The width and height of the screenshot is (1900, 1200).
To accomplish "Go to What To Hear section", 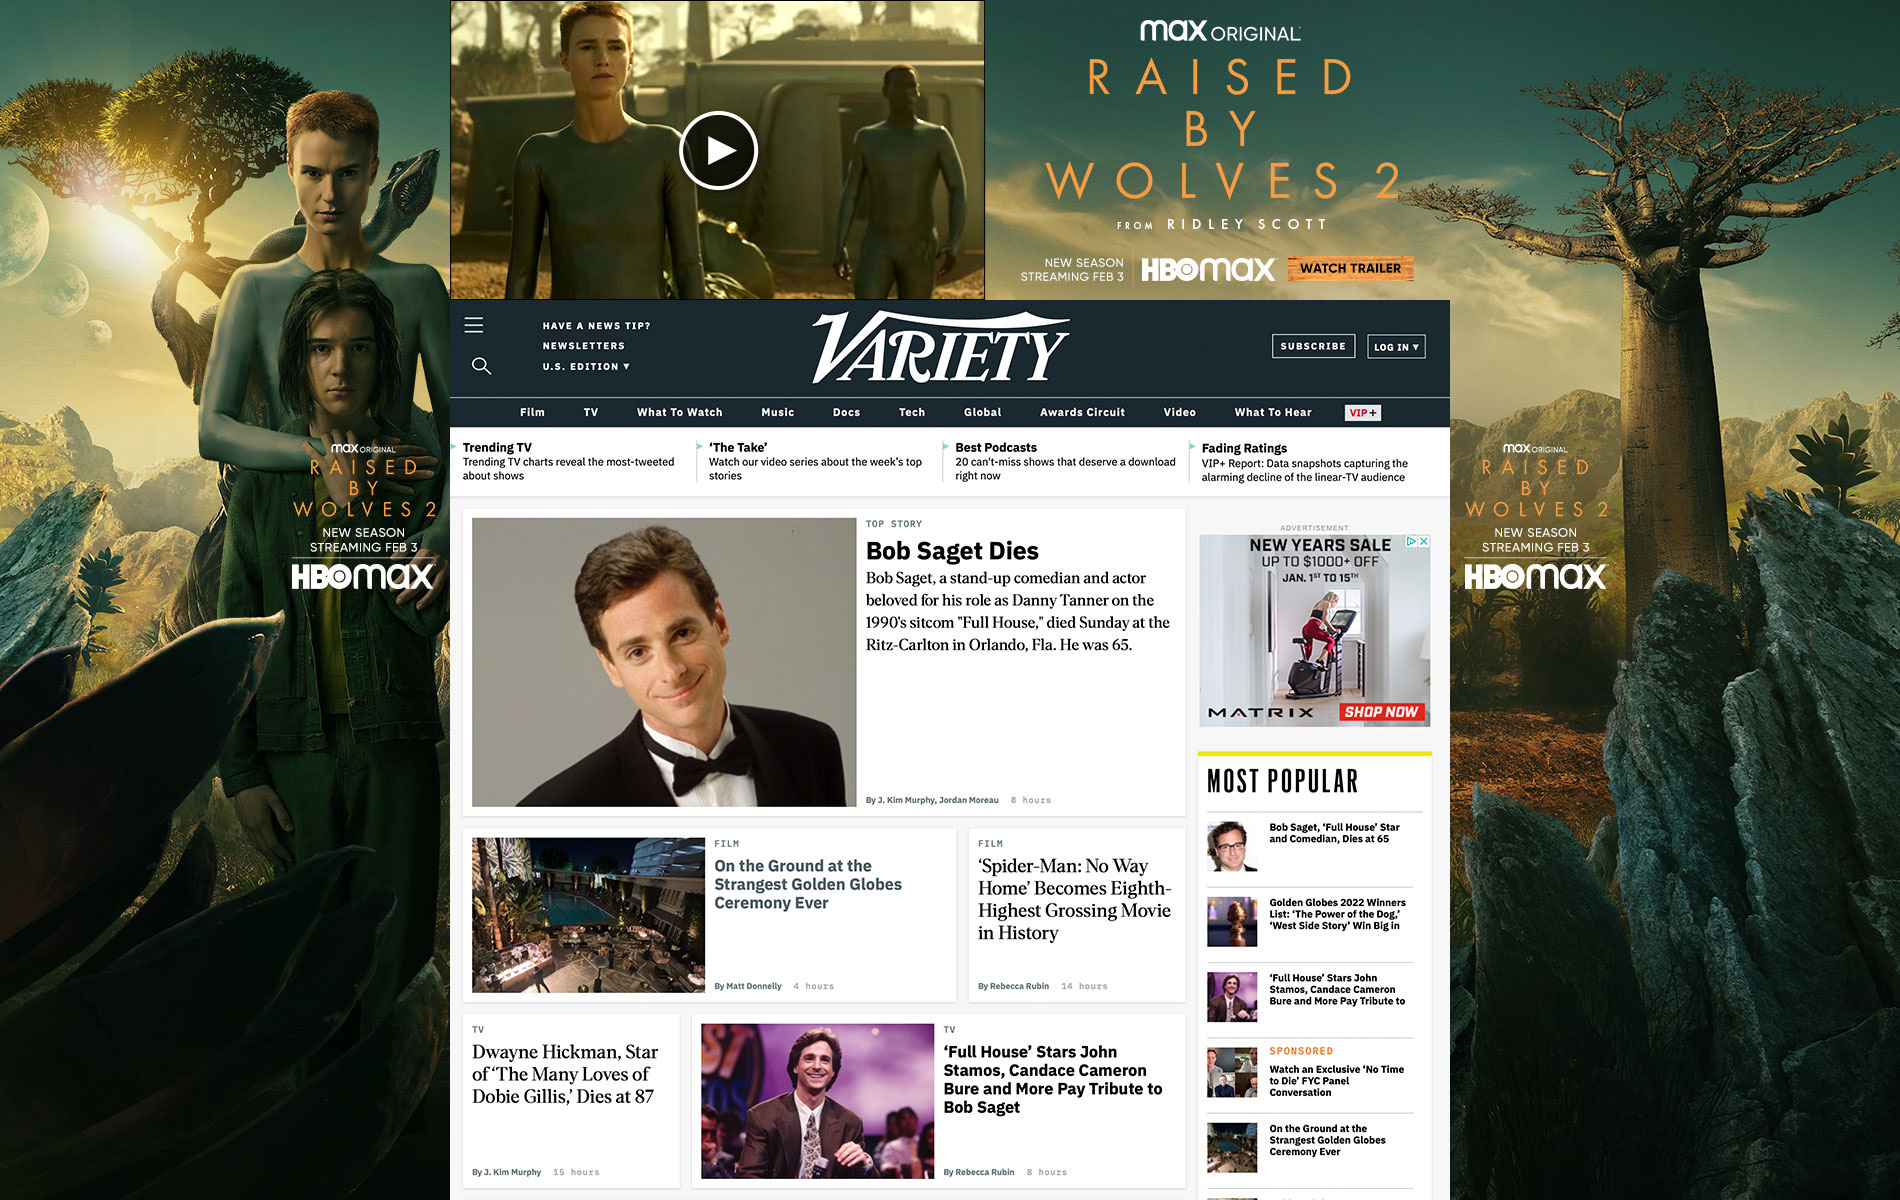I will [x=1272, y=412].
